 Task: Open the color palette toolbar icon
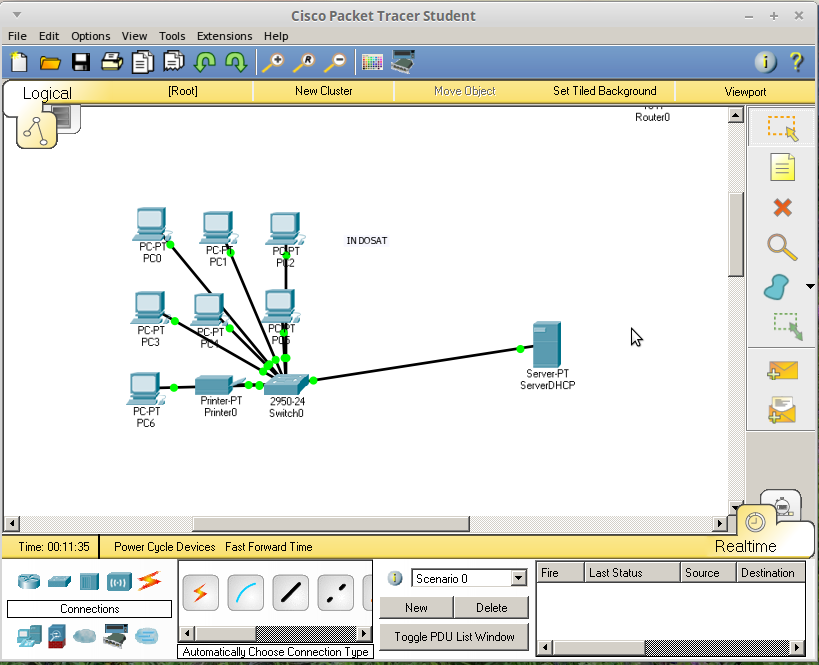(373, 62)
